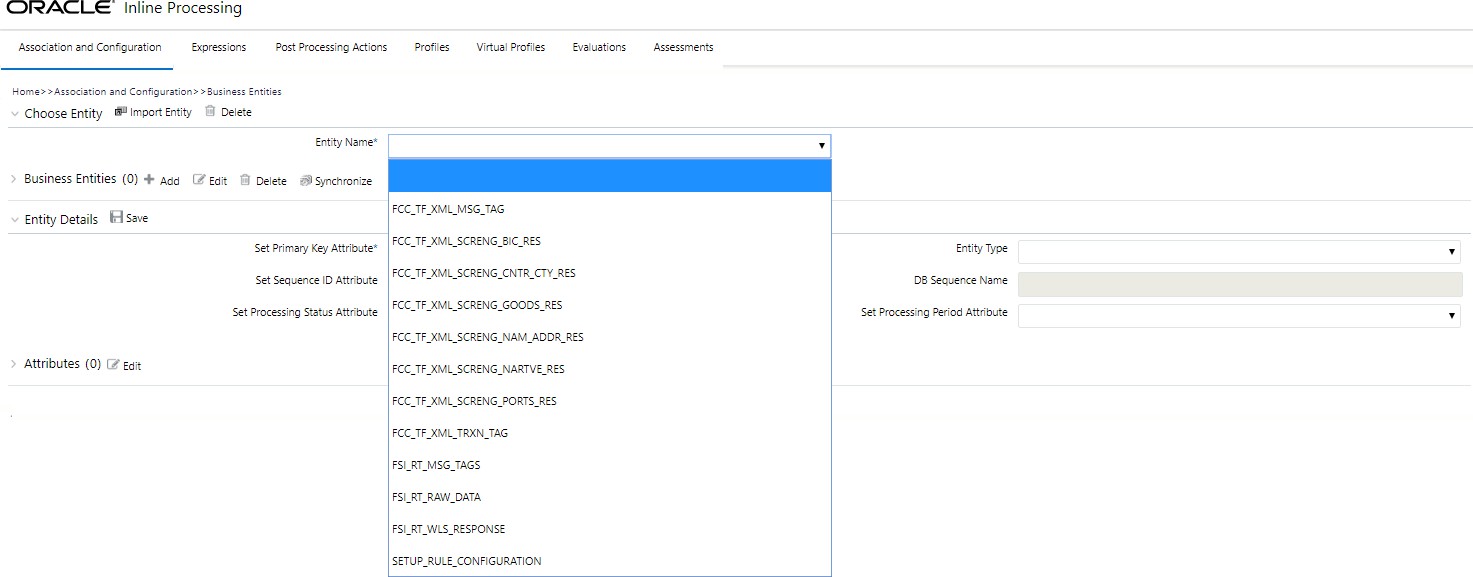Click the Import Entity icon
The height and width of the screenshot is (577, 1473).
[x=121, y=112]
